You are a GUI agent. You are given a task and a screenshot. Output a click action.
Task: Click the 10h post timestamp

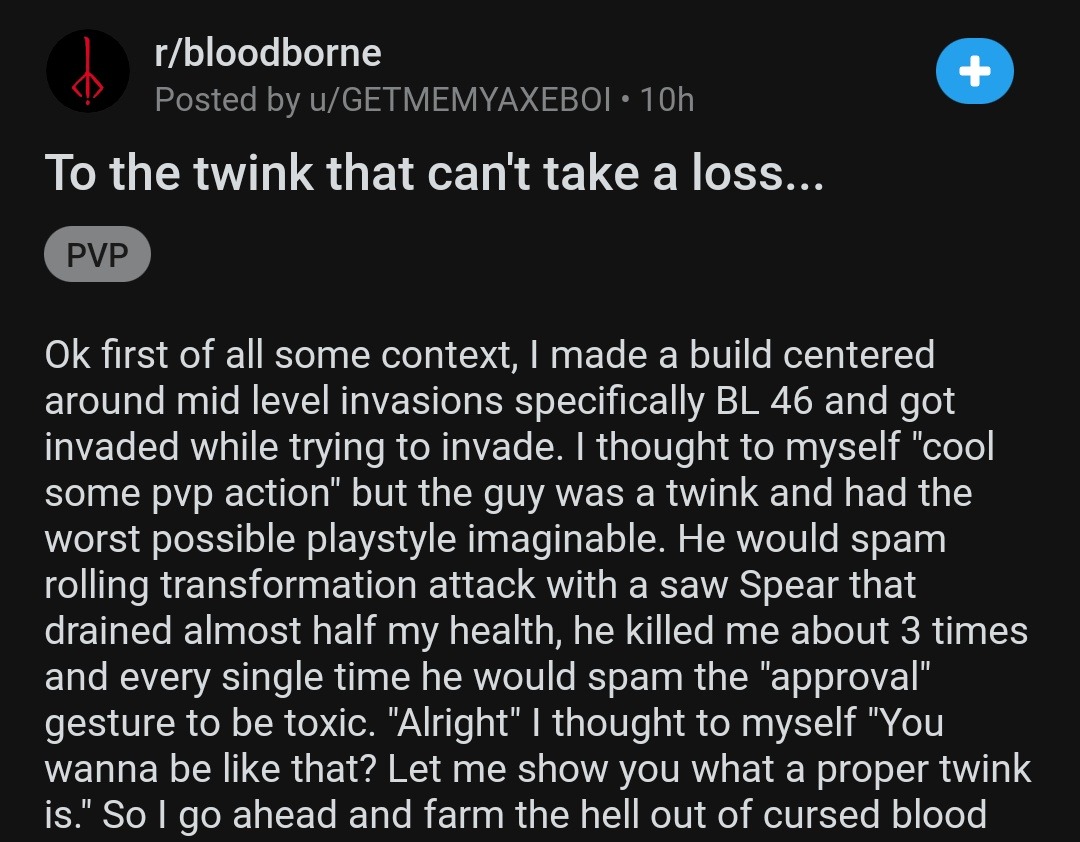666,99
